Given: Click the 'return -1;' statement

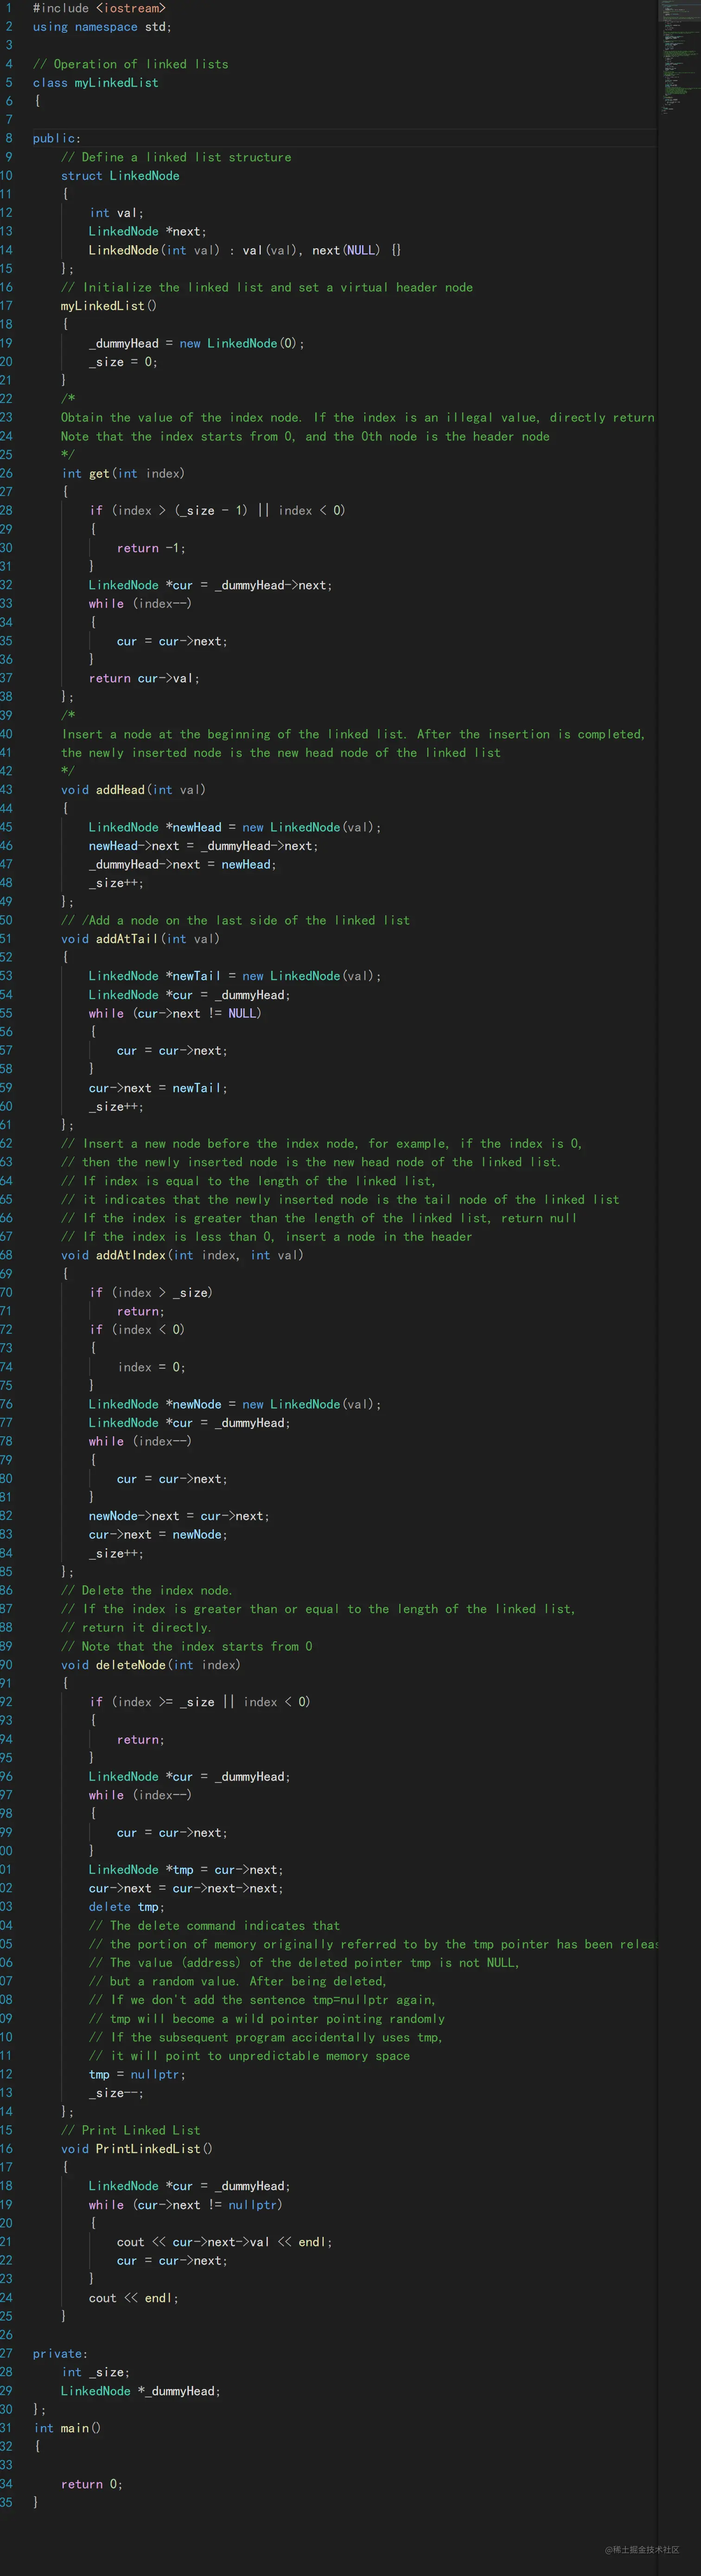Looking at the screenshot, I should [x=151, y=549].
